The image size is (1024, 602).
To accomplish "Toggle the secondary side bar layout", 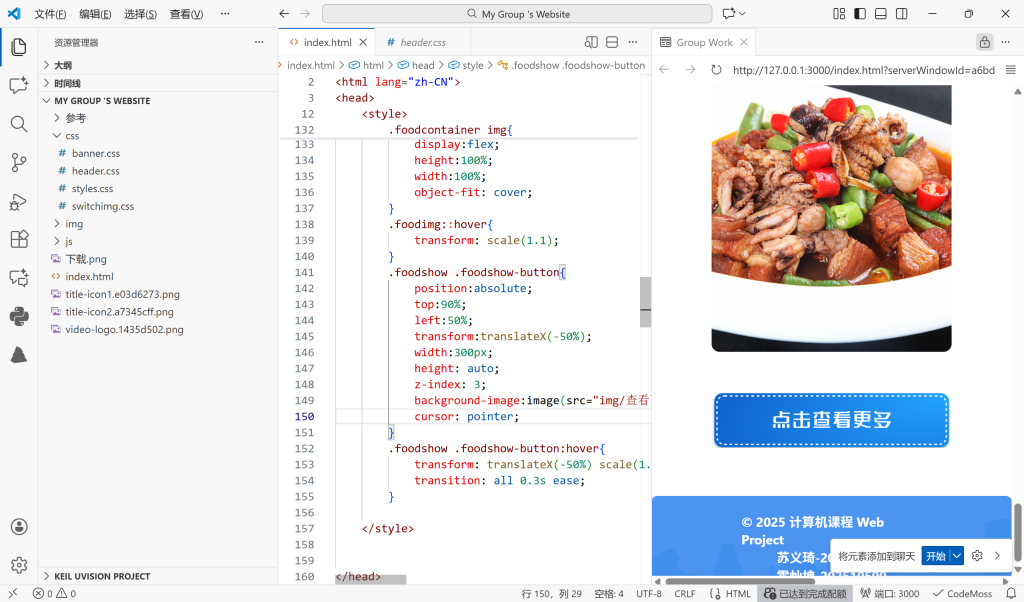I will 902,14.
